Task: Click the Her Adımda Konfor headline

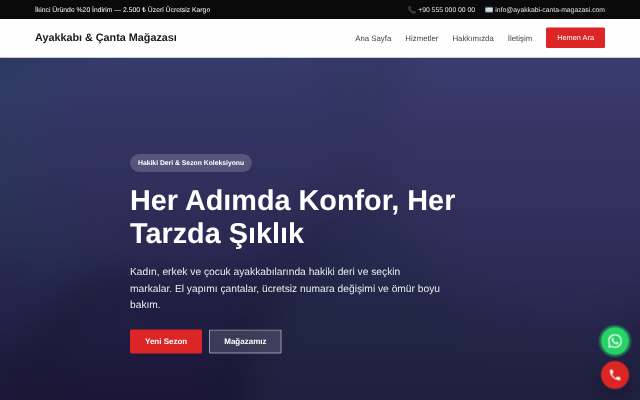Action: [x=292, y=217]
